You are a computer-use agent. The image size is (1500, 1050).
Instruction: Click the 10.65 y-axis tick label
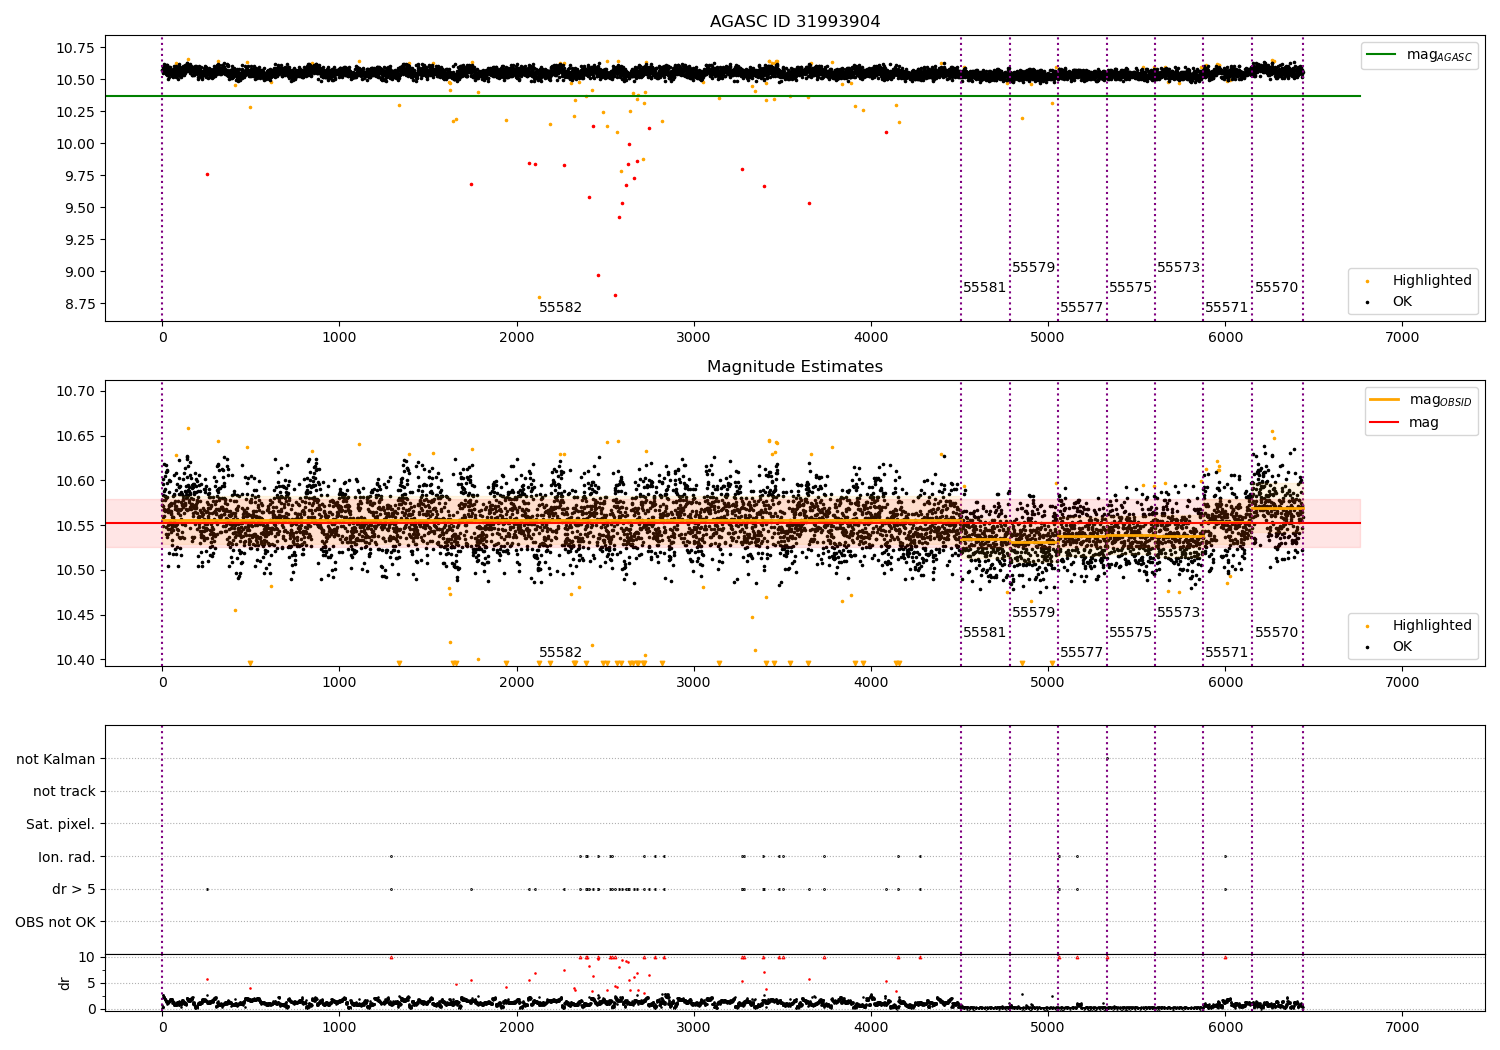click(75, 436)
